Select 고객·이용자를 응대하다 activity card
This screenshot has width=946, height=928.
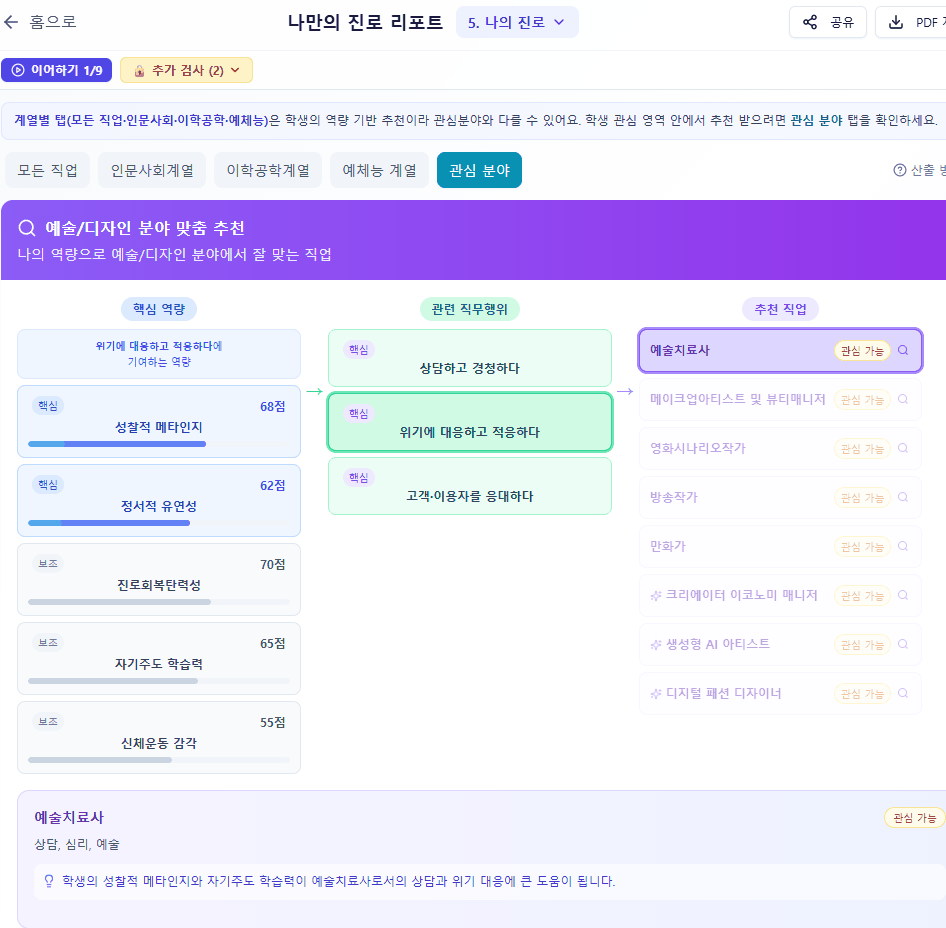470,486
